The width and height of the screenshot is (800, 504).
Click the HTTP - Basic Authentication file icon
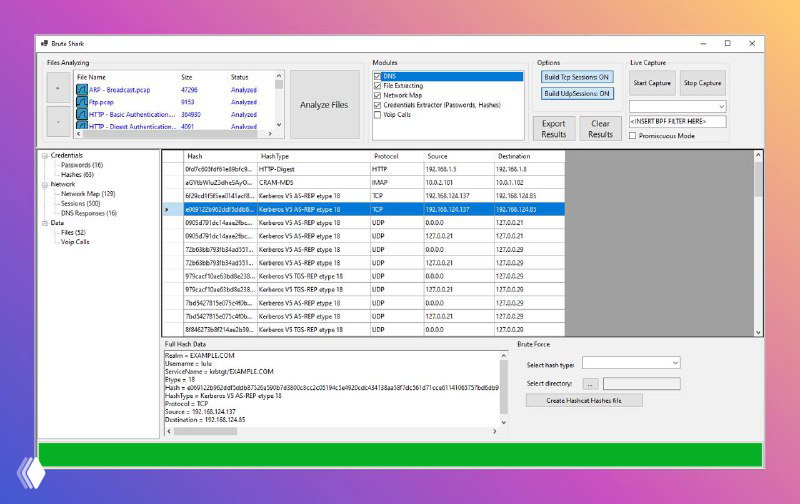click(82, 115)
